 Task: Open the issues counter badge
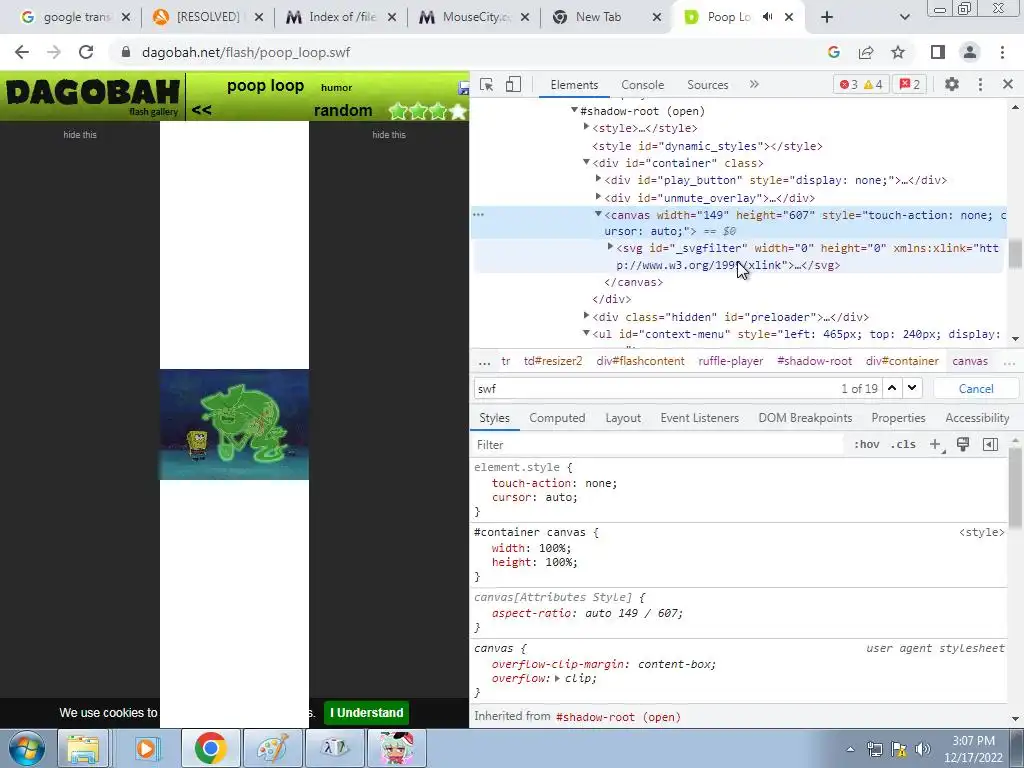910,84
